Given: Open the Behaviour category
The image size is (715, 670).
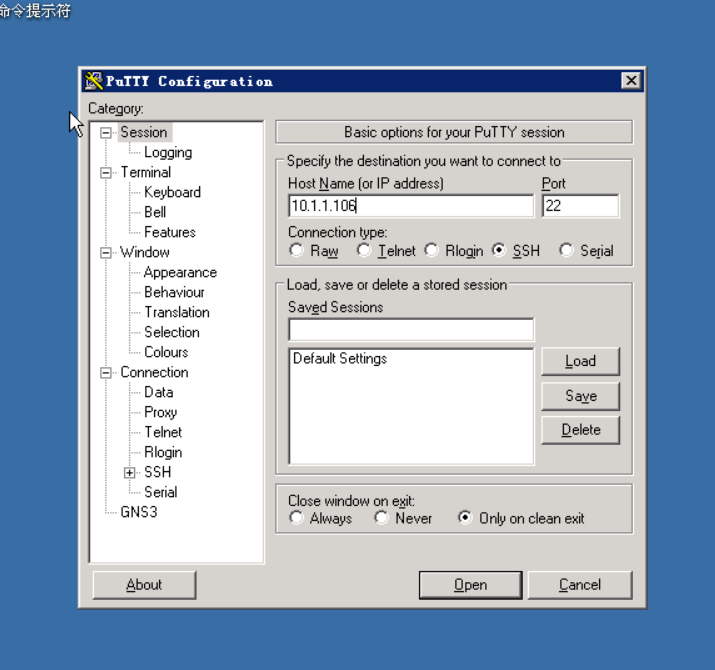Looking at the screenshot, I should coord(174,292).
